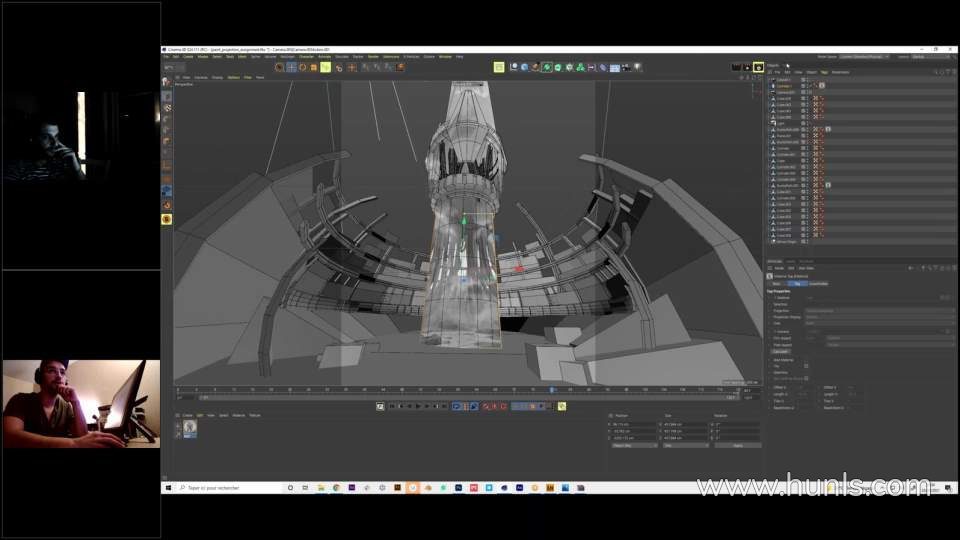Open the Node Space dropdown

pyautogui.click(x=864, y=57)
